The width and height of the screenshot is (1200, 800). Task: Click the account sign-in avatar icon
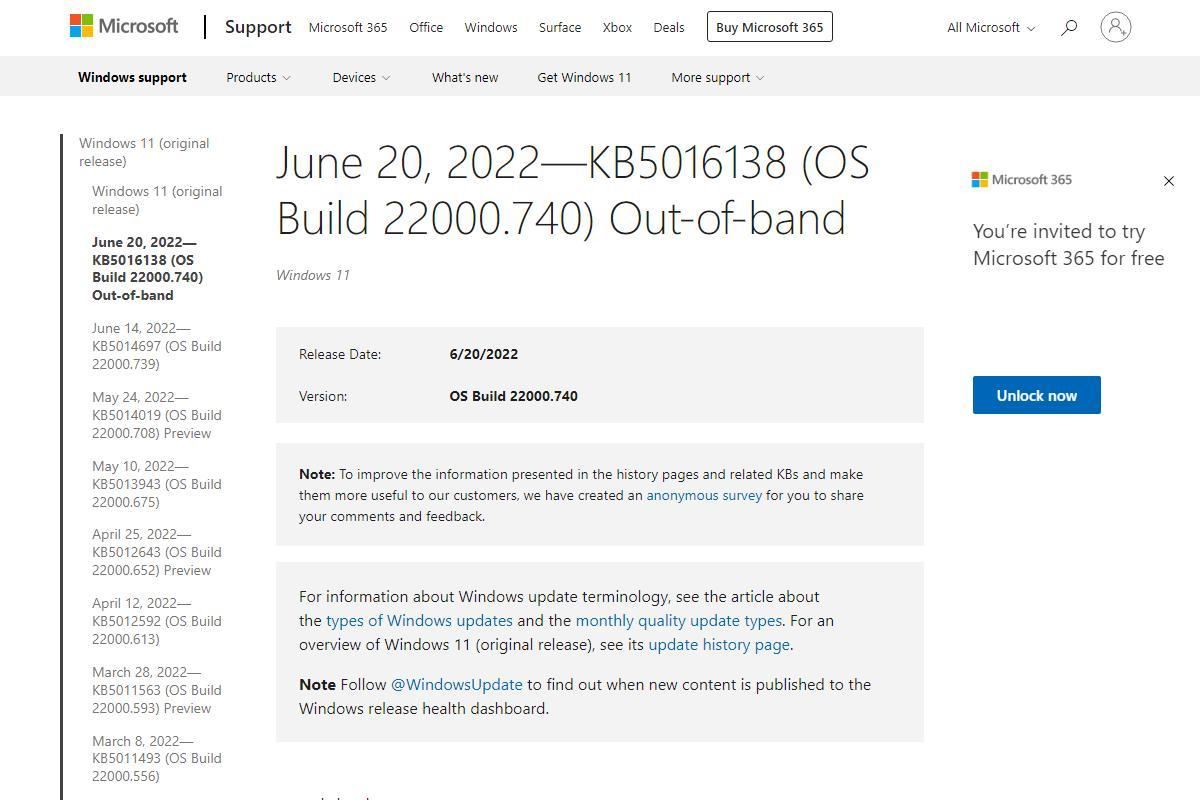[x=1115, y=27]
